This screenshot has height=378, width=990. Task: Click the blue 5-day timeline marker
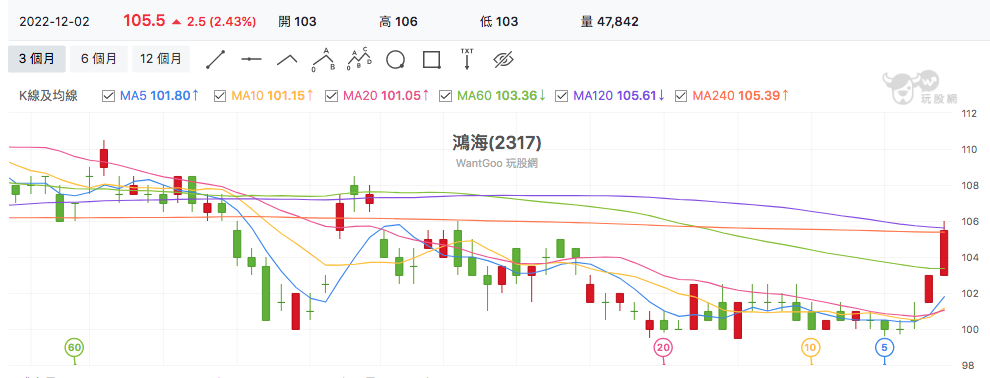click(884, 347)
